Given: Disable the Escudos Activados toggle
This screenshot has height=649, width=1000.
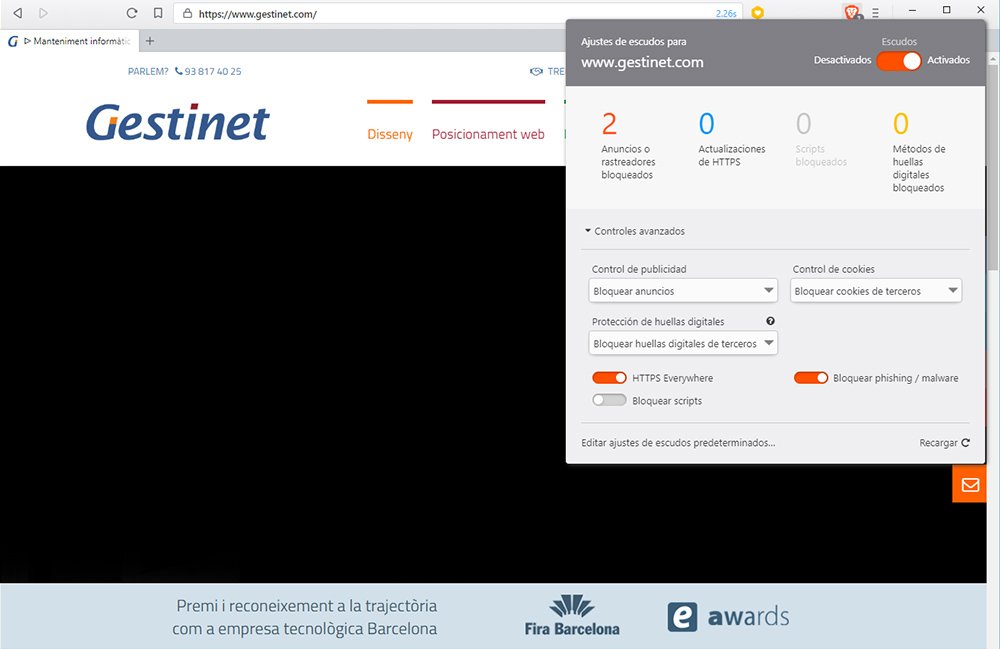Looking at the screenshot, I should click(898, 60).
